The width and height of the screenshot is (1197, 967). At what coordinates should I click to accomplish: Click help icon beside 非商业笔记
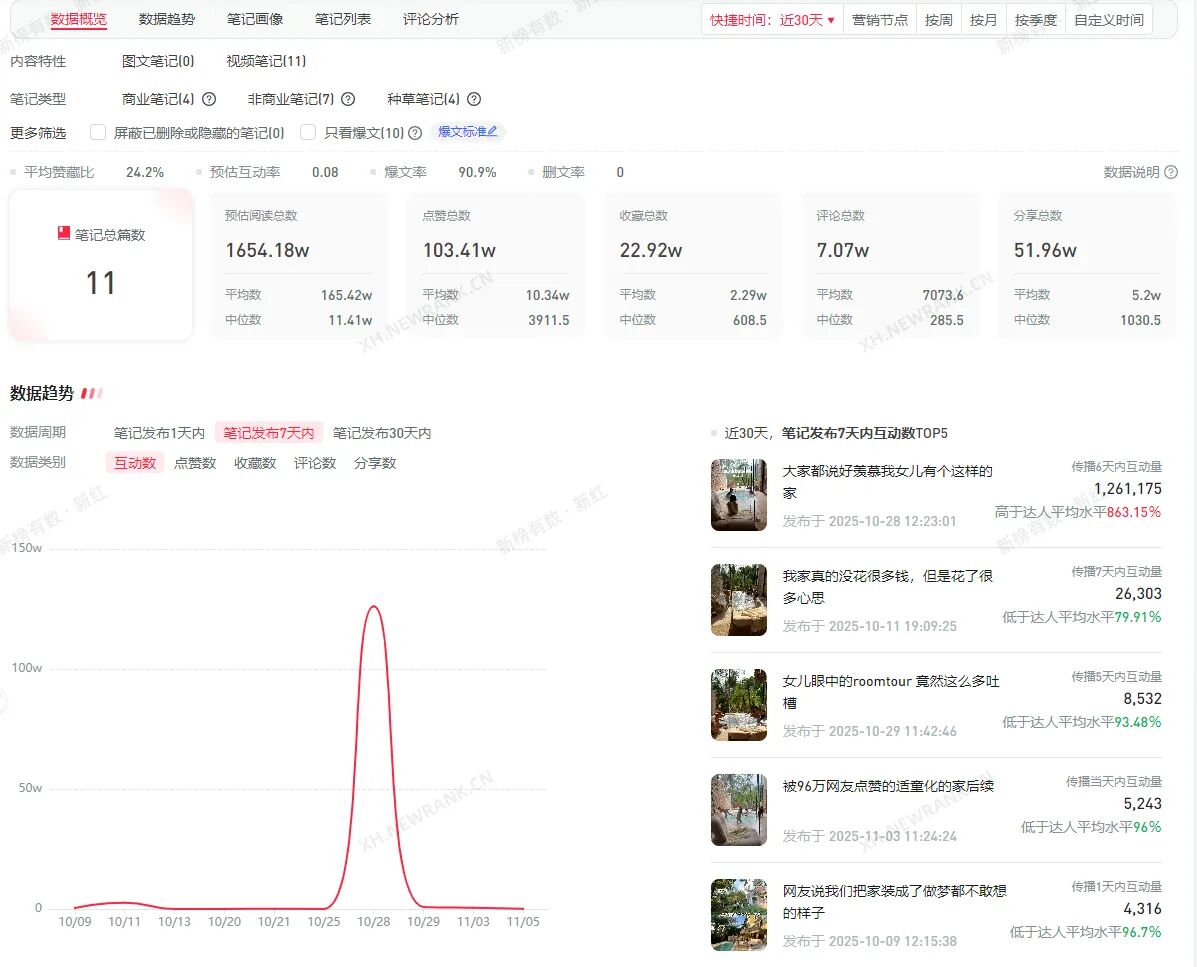click(348, 99)
